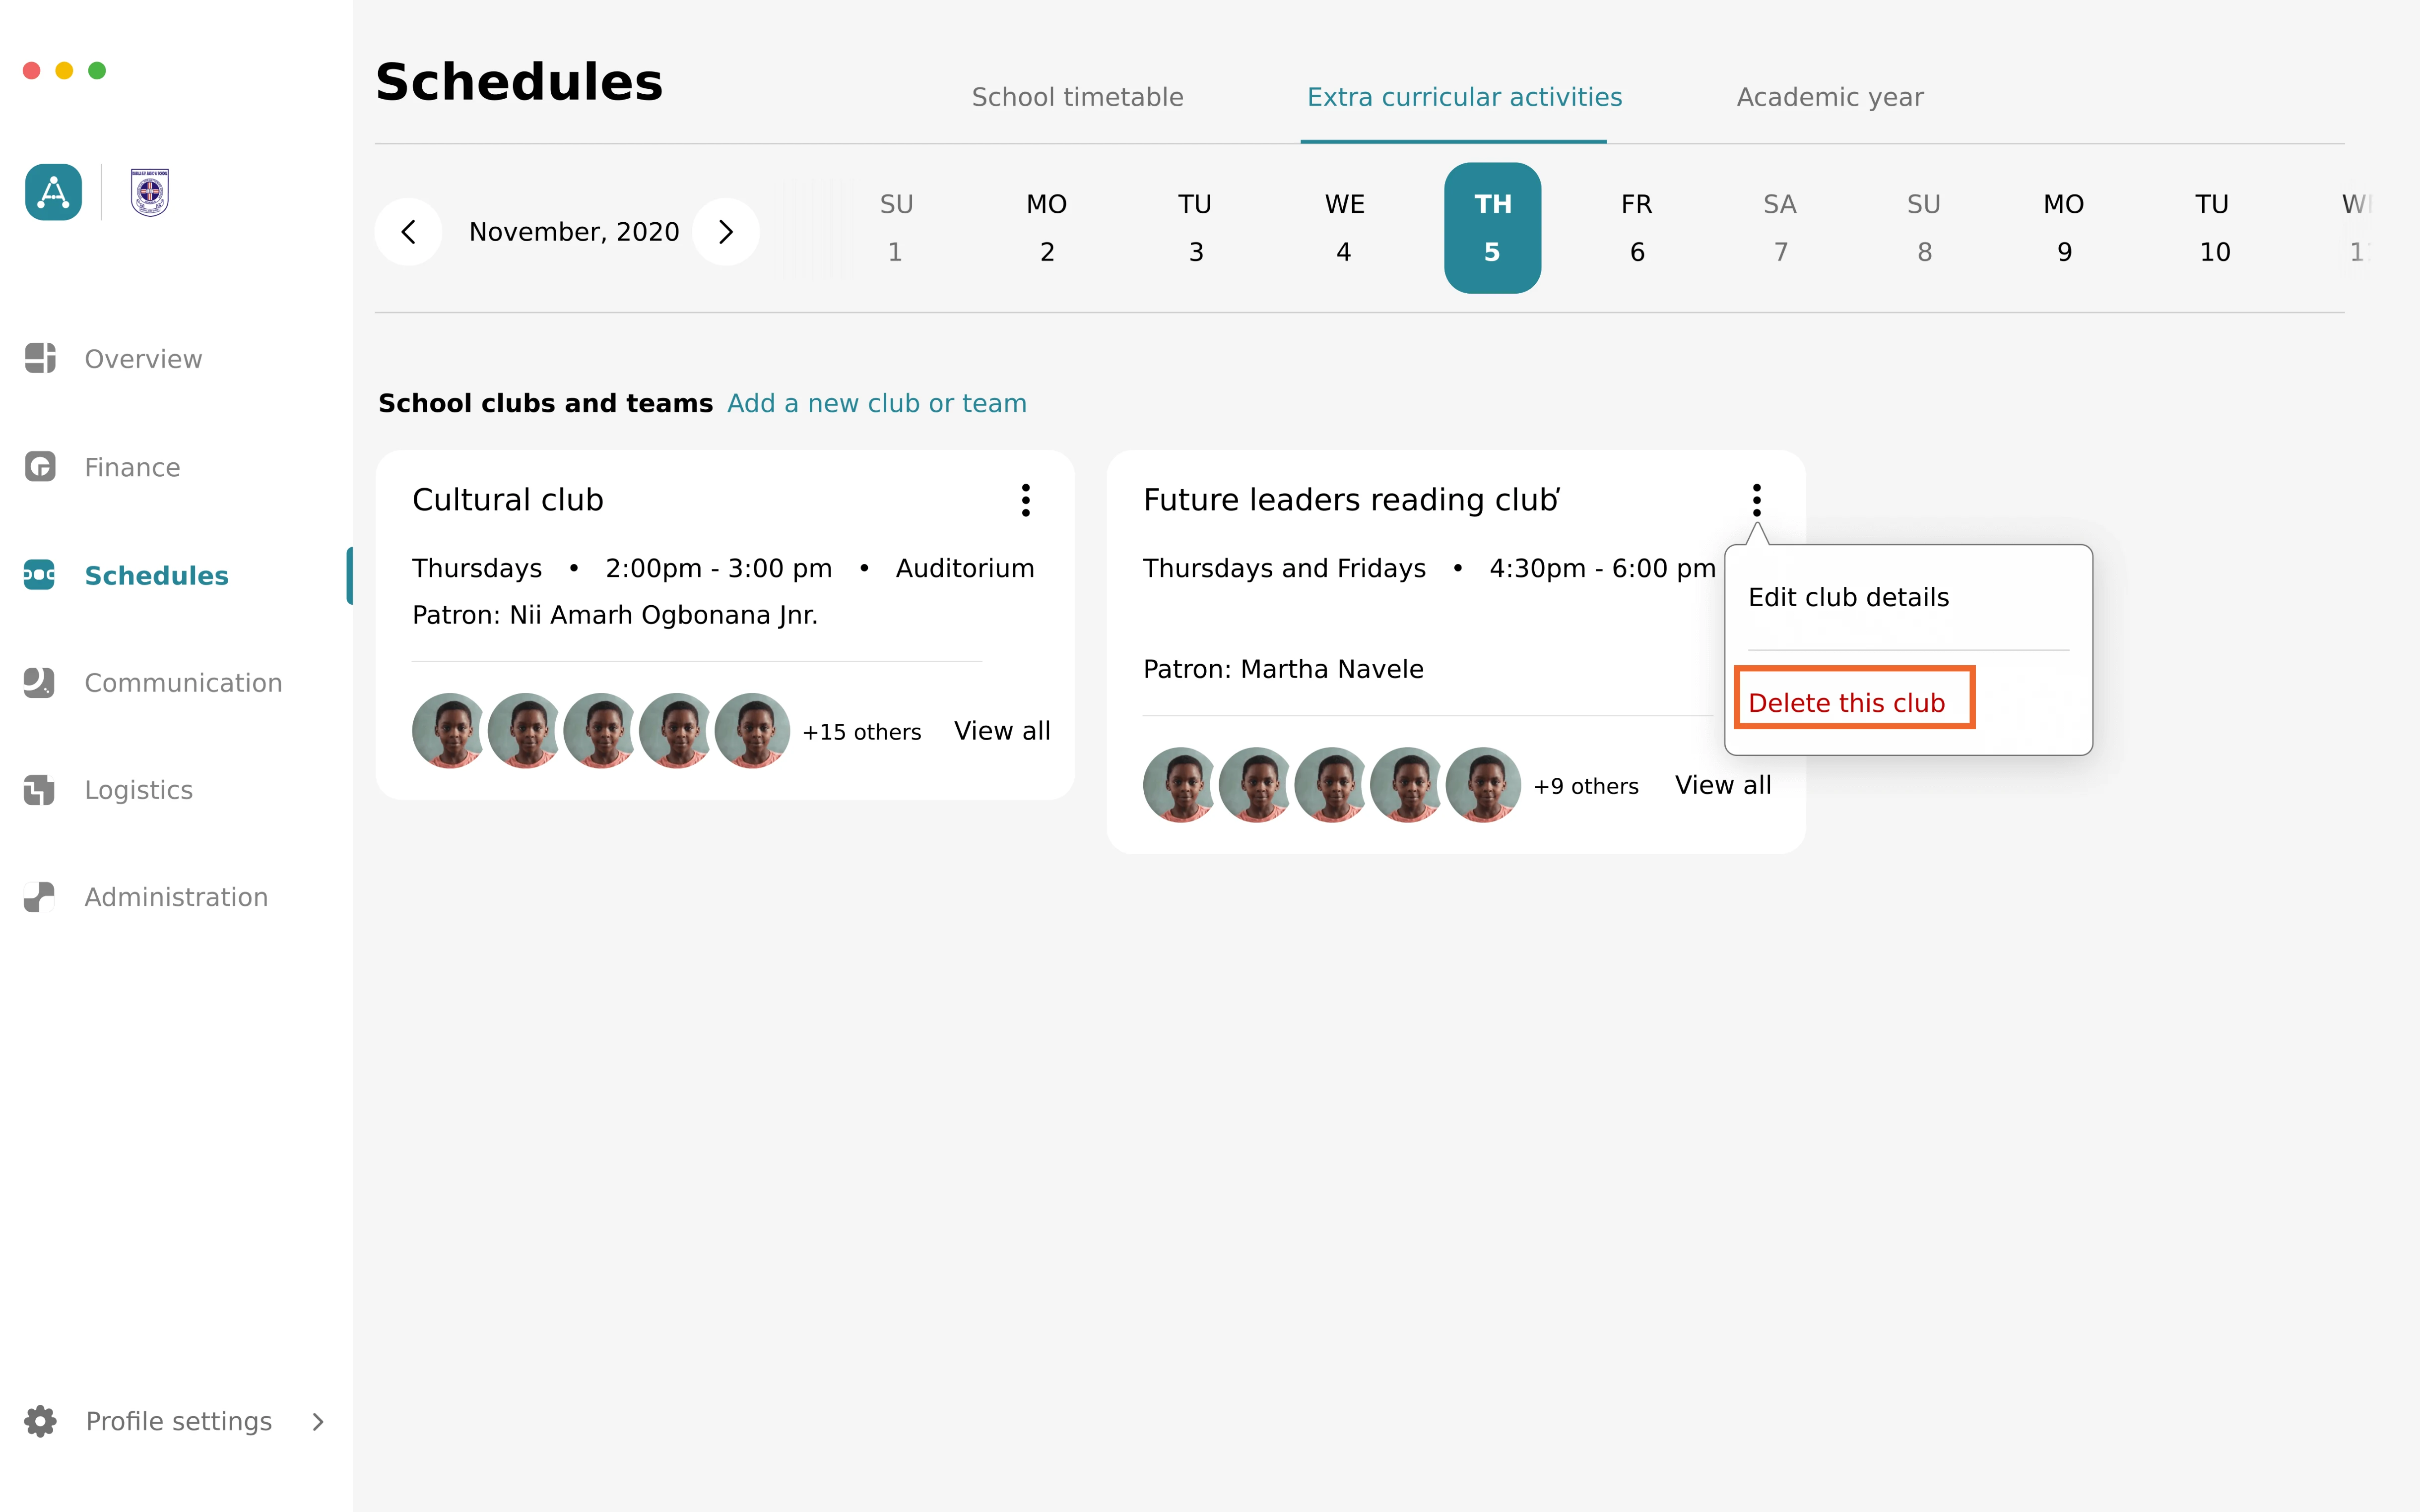
Task: Click Add a new club or team
Action: point(876,402)
